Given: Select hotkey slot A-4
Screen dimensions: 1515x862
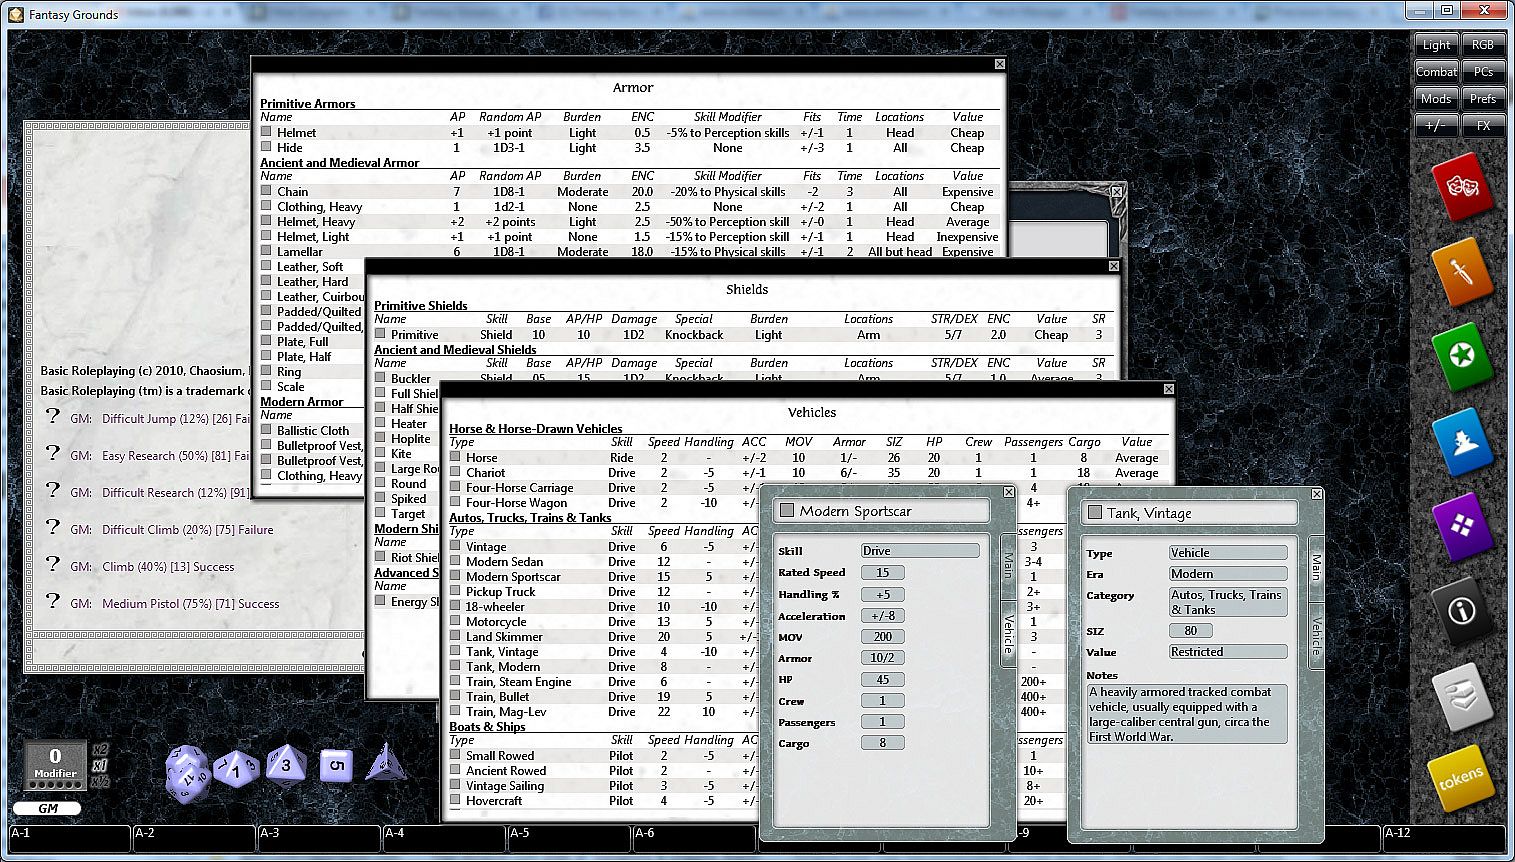Looking at the screenshot, I should tap(445, 839).
